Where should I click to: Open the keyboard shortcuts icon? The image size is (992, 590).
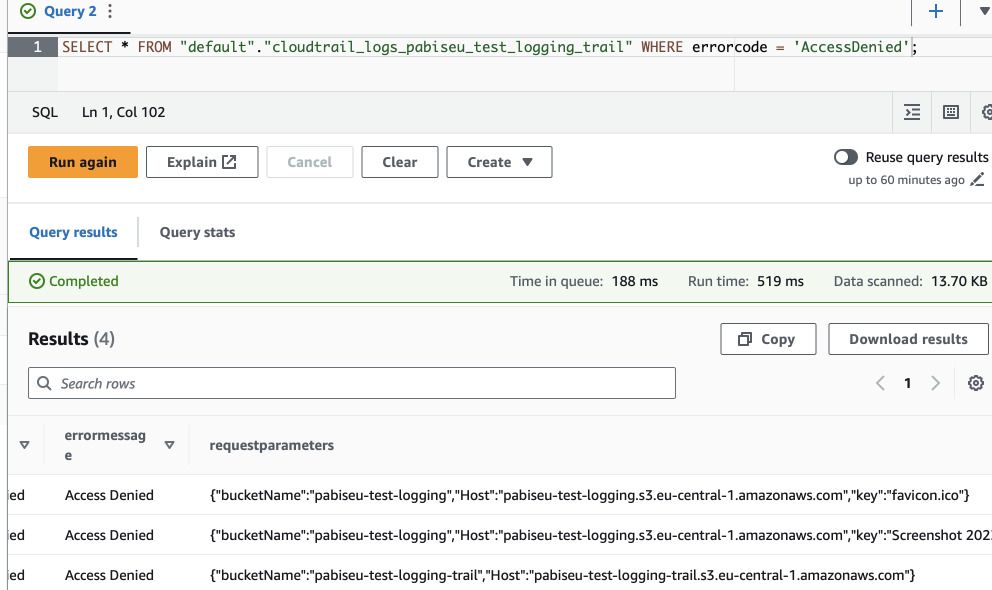[951, 112]
